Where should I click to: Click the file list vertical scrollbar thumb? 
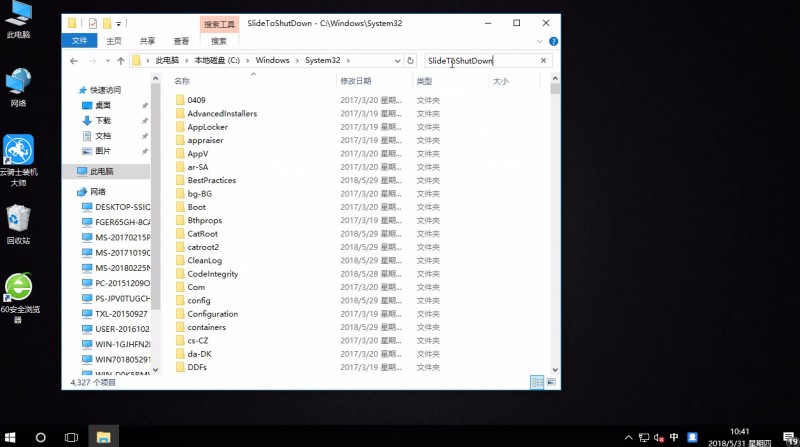pyautogui.click(x=555, y=89)
